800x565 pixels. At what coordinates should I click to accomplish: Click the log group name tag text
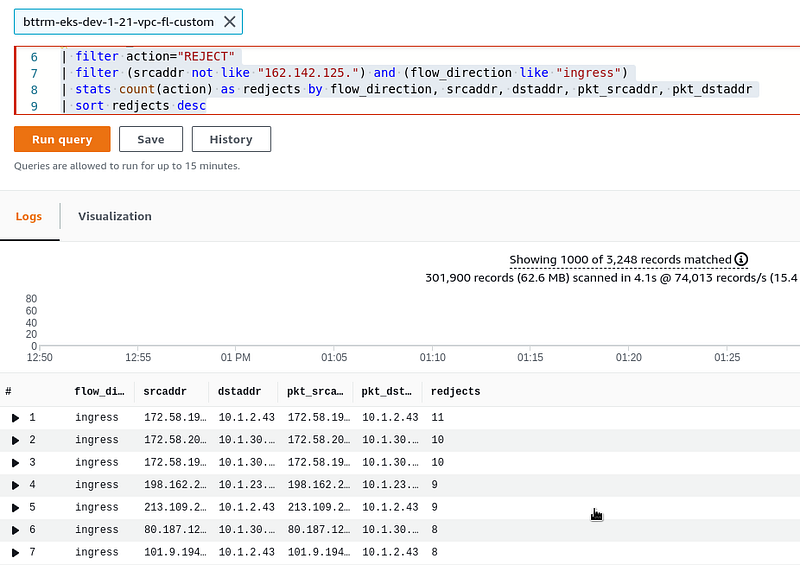coord(118,22)
